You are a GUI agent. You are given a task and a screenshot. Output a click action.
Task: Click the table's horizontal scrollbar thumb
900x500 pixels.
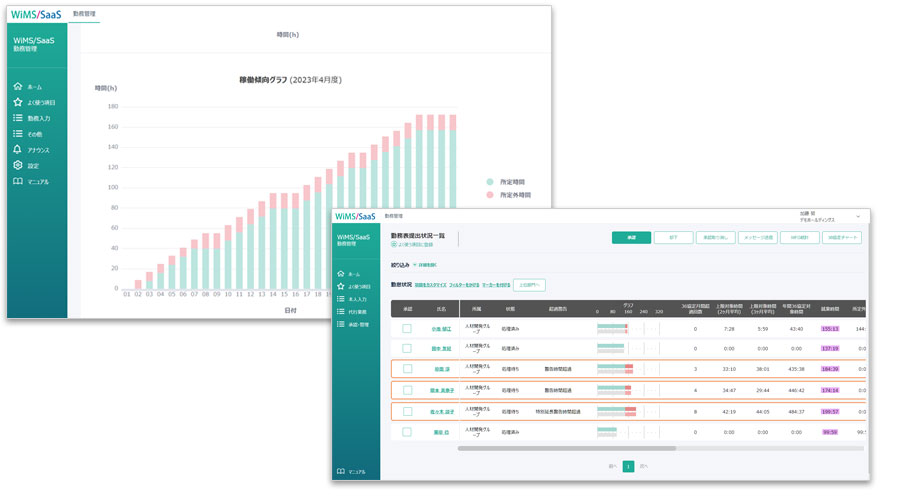pyautogui.click(x=567, y=448)
